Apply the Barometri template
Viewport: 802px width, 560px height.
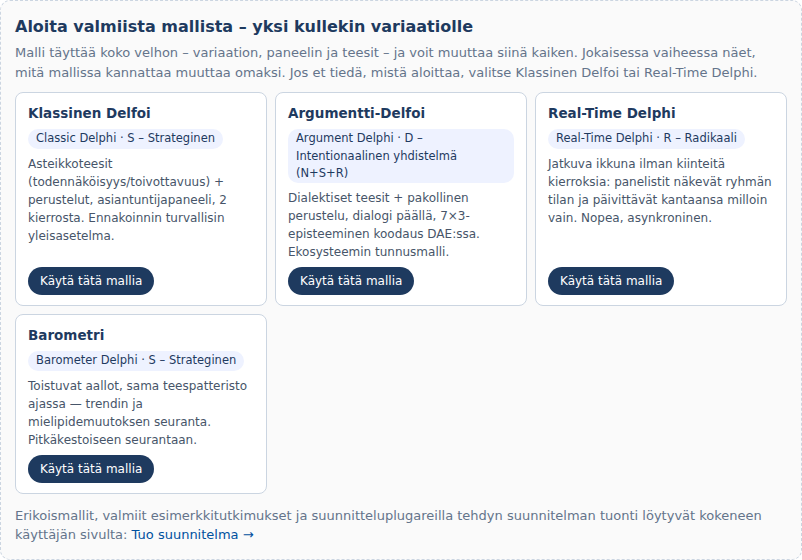91,469
